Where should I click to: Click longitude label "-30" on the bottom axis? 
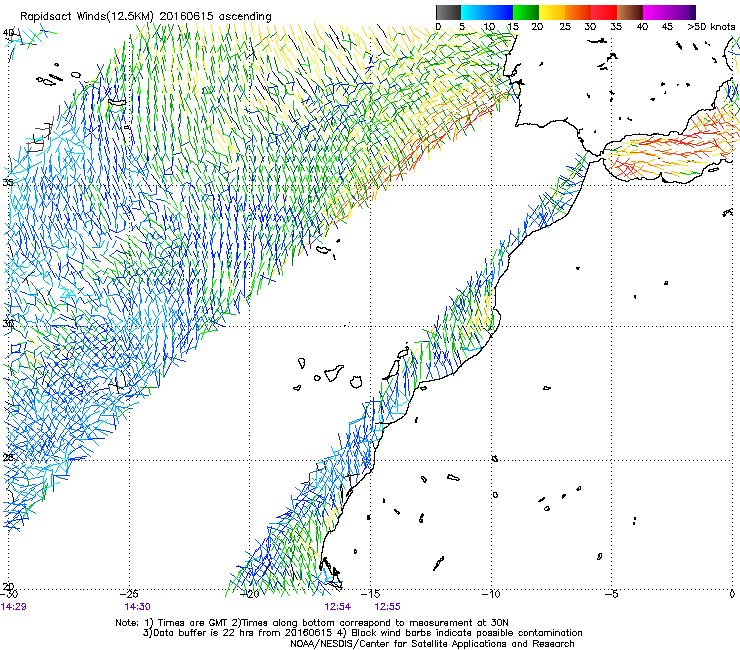[x=9, y=594]
